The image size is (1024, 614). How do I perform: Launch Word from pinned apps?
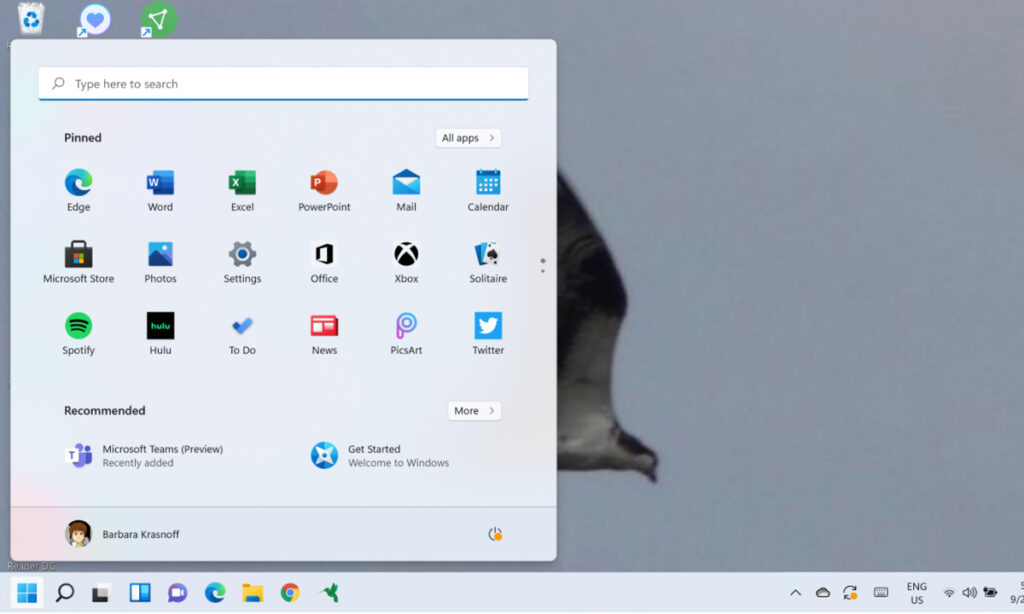160,190
